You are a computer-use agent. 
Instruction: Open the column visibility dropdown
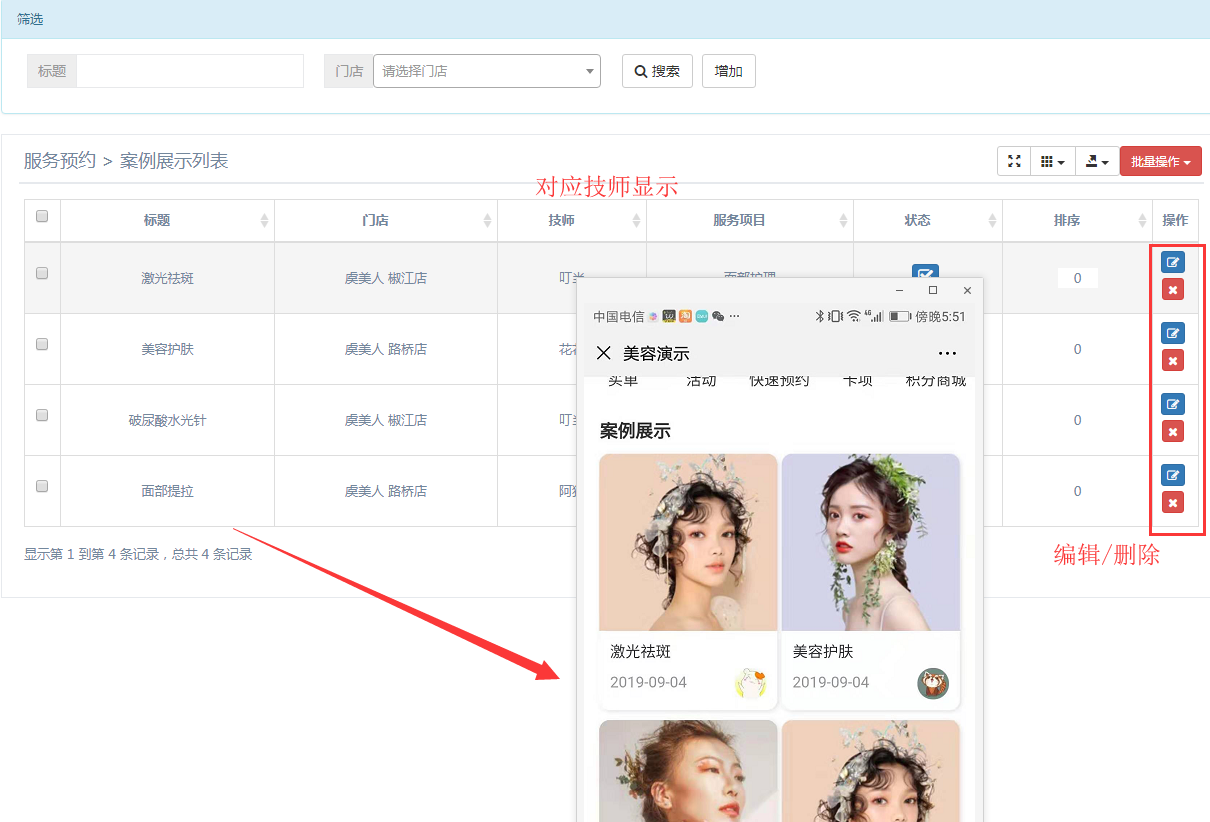pyautogui.click(x=1052, y=161)
